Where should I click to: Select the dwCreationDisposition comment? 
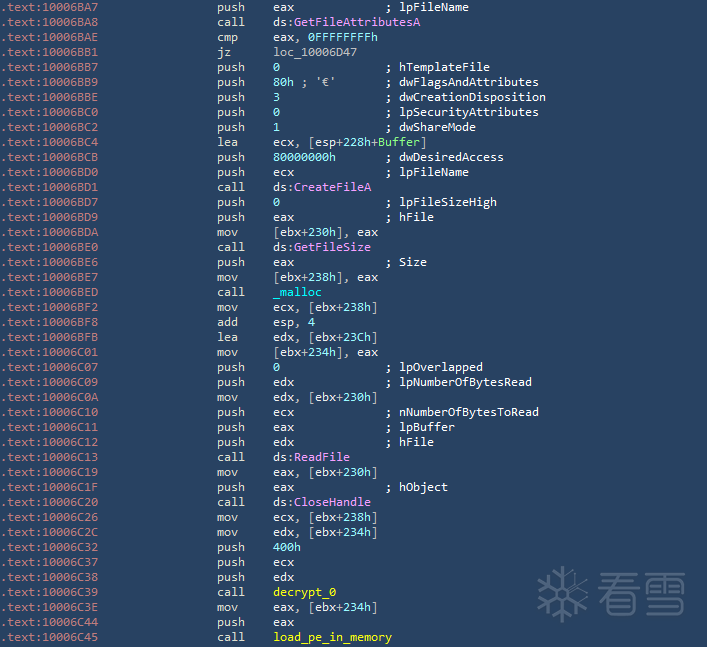[472, 97]
